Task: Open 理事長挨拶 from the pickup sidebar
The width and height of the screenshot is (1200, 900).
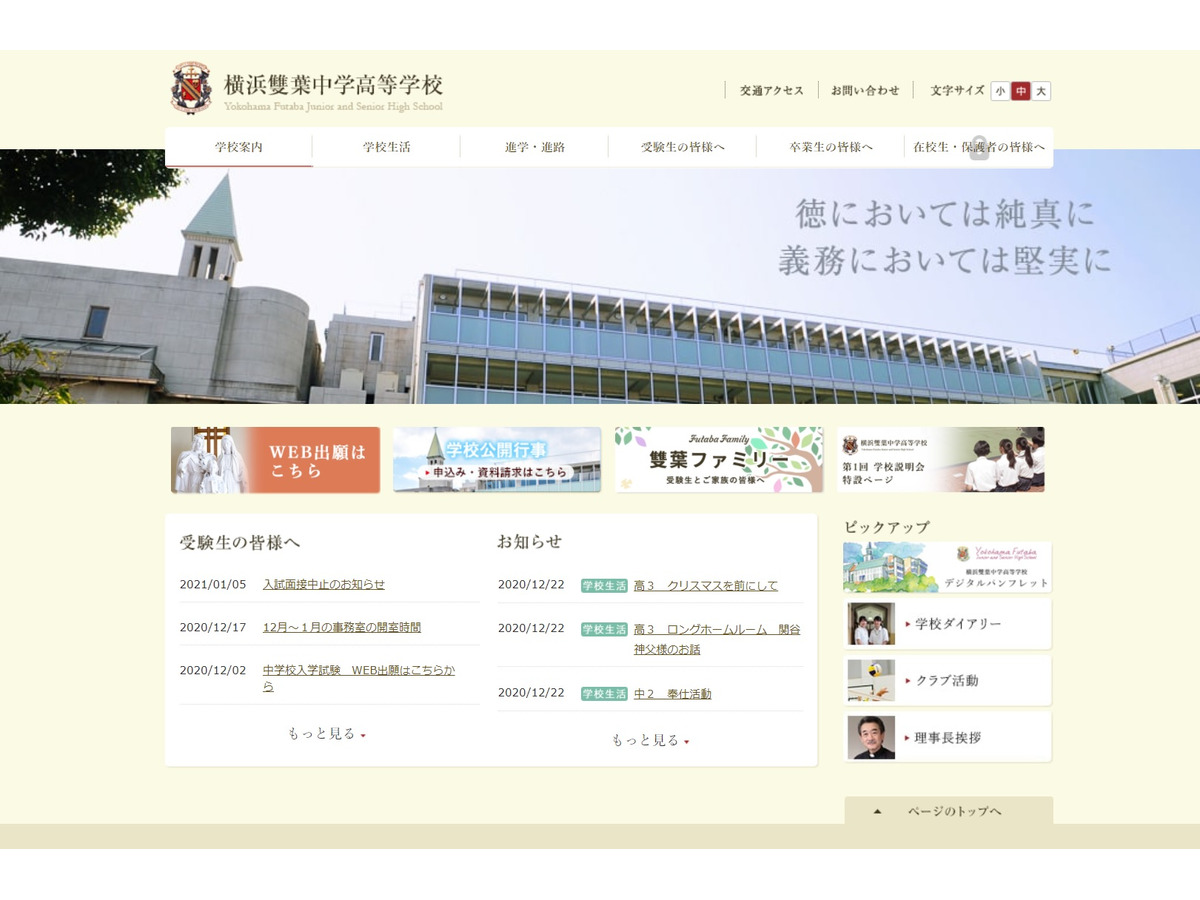Action: tap(946, 737)
